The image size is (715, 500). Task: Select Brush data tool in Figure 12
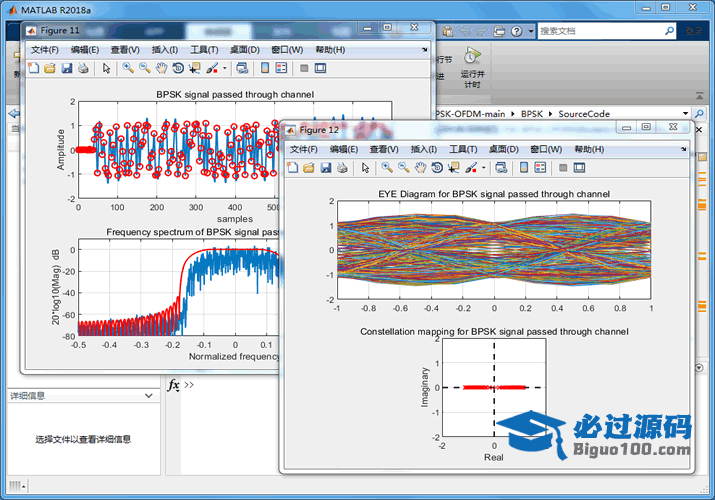(471, 168)
